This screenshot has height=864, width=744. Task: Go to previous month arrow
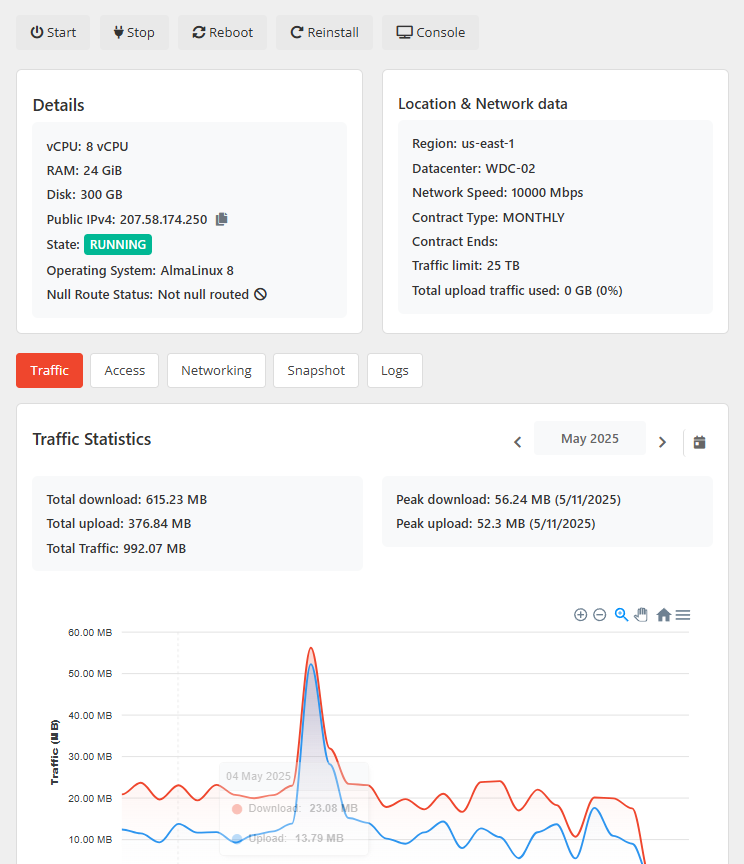pyautogui.click(x=517, y=442)
